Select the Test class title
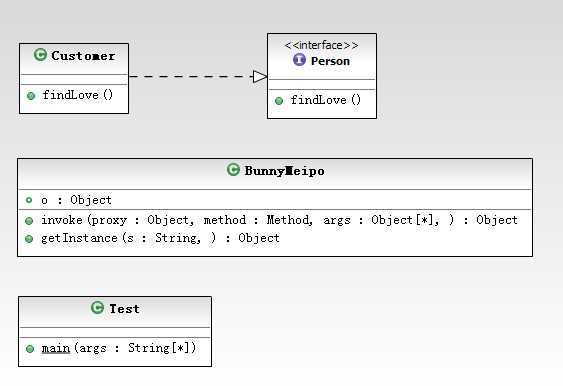This screenshot has height=386, width=563. (124, 309)
